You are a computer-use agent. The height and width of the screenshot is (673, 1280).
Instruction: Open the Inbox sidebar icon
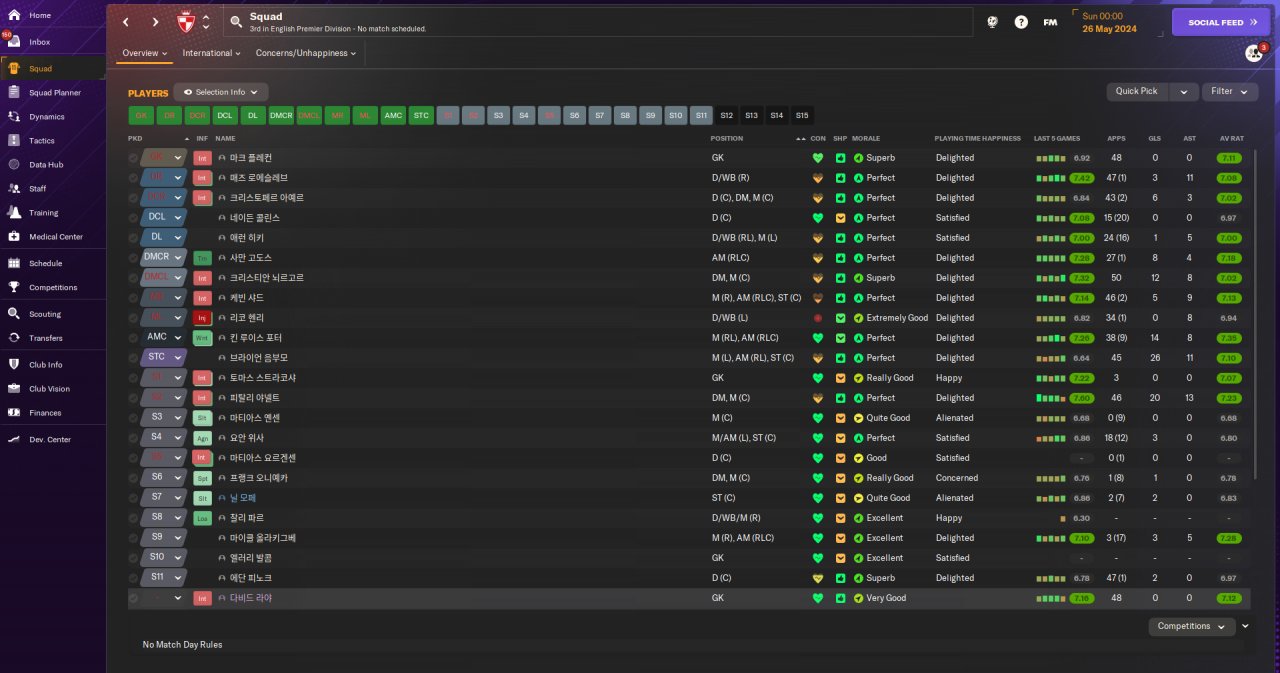(x=14, y=42)
